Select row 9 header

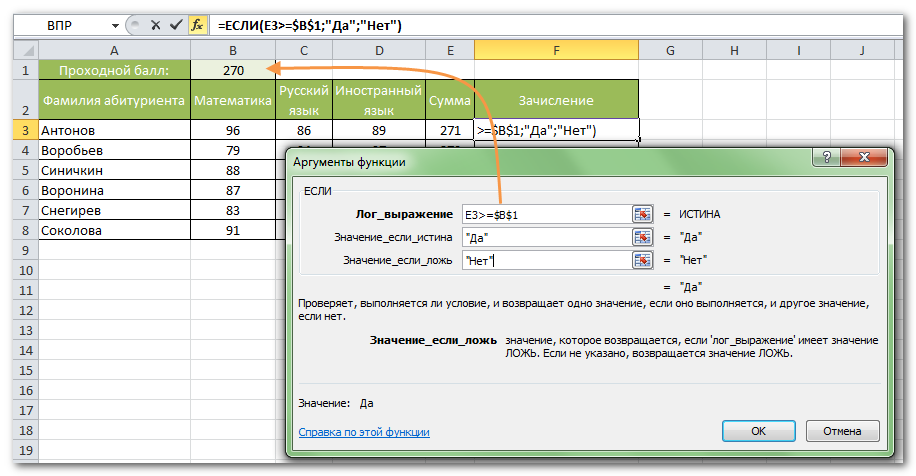(x=26, y=250)
